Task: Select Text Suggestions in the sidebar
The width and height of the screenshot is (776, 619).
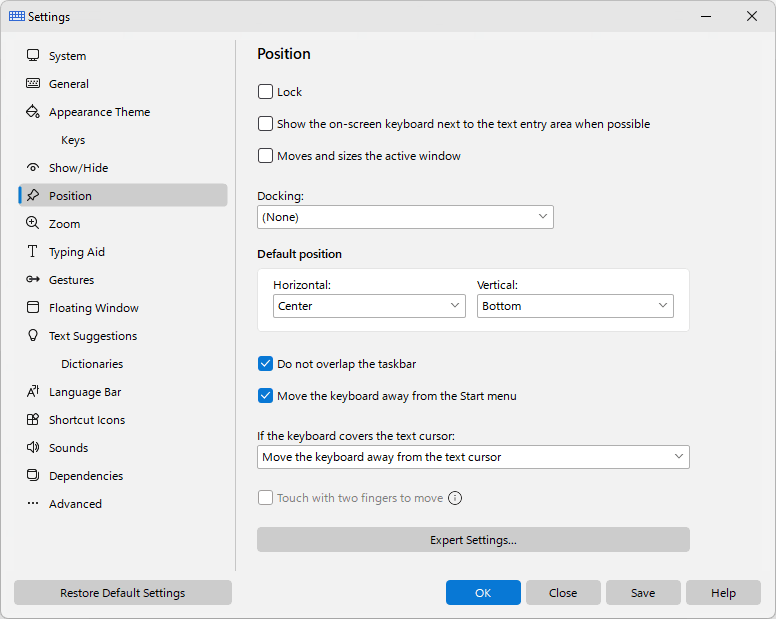Action: [x=123, y=335]
